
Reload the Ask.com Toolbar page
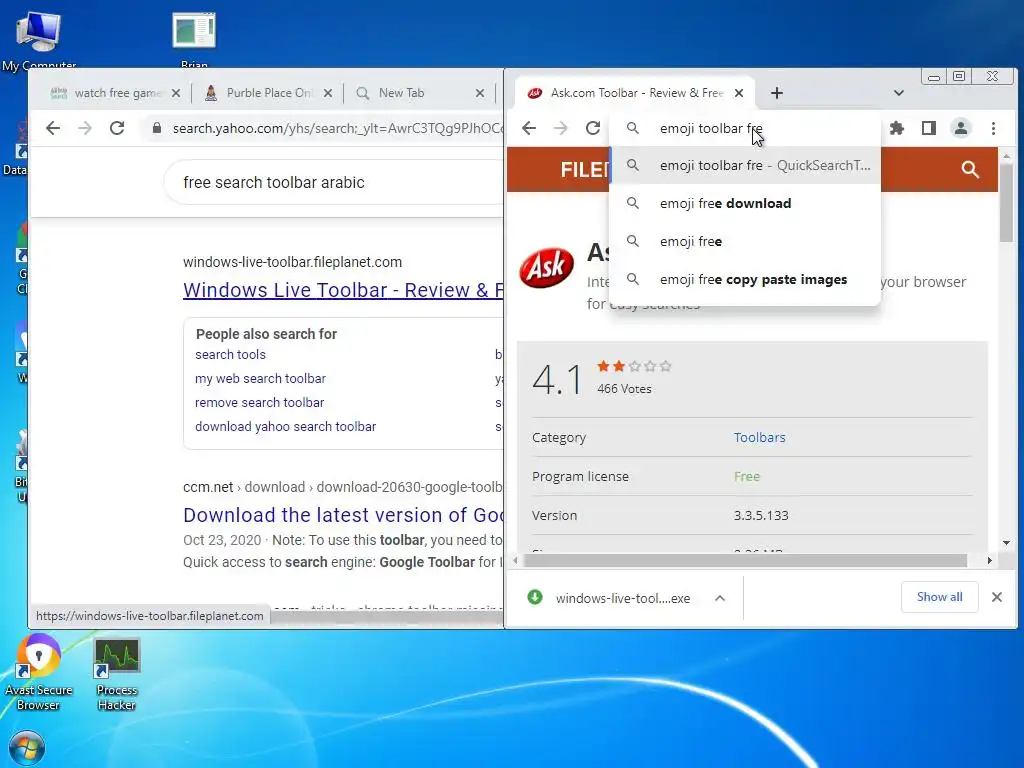point(592,128)
